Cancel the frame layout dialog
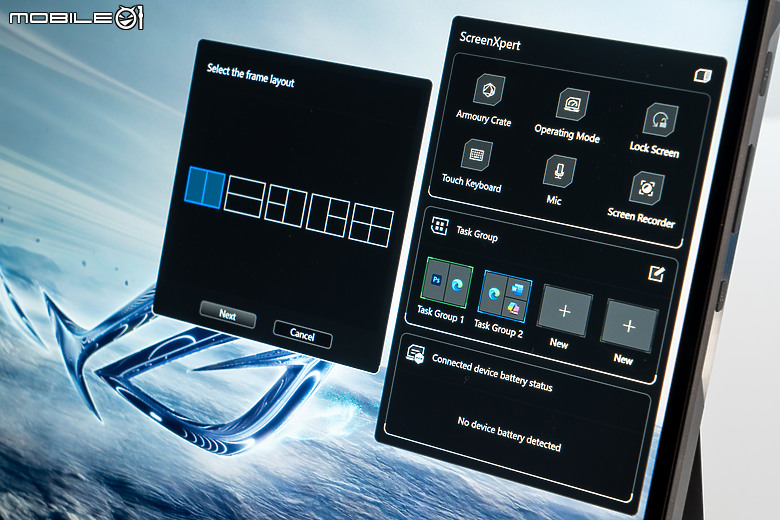The width and height of the screenshot is (780, 520). tap(302, 335)
